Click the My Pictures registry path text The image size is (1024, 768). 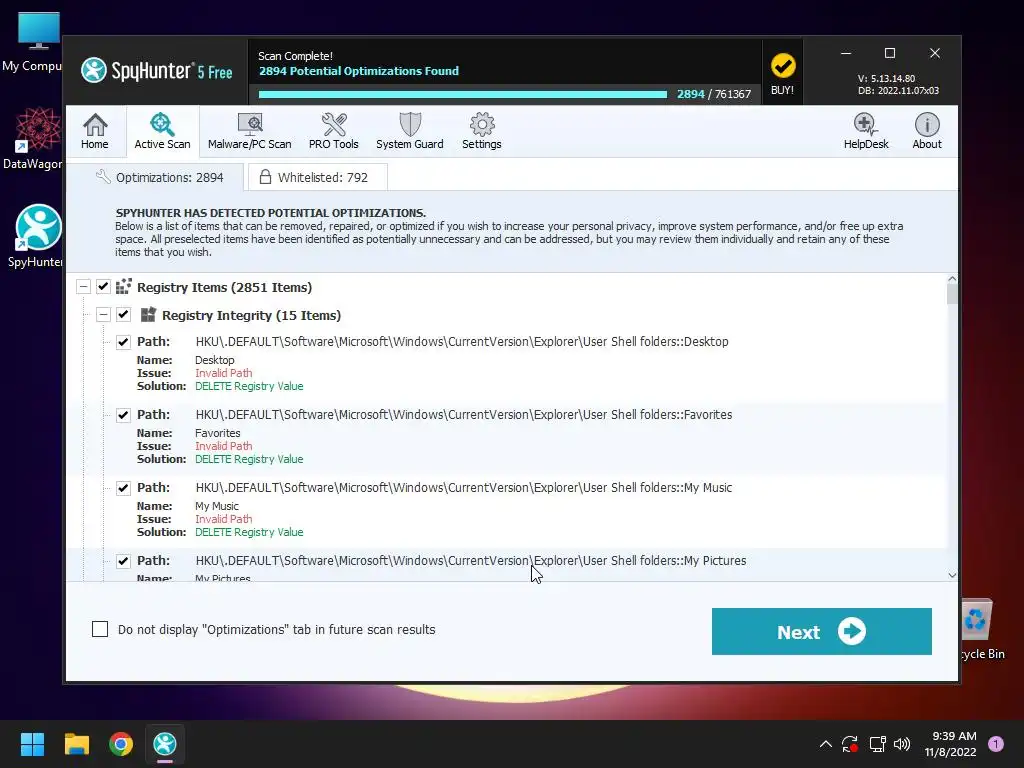click(470, 560)
